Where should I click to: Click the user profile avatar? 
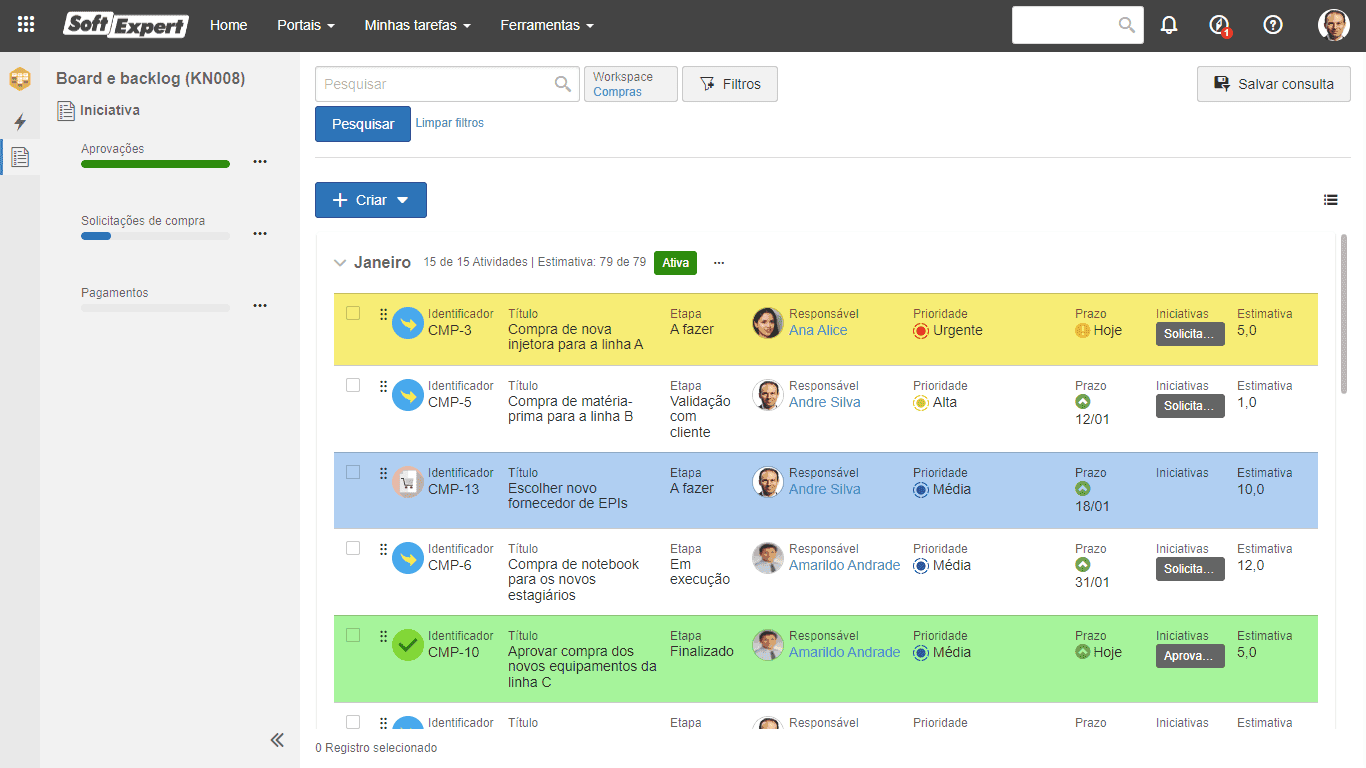tap(1333, 25)
